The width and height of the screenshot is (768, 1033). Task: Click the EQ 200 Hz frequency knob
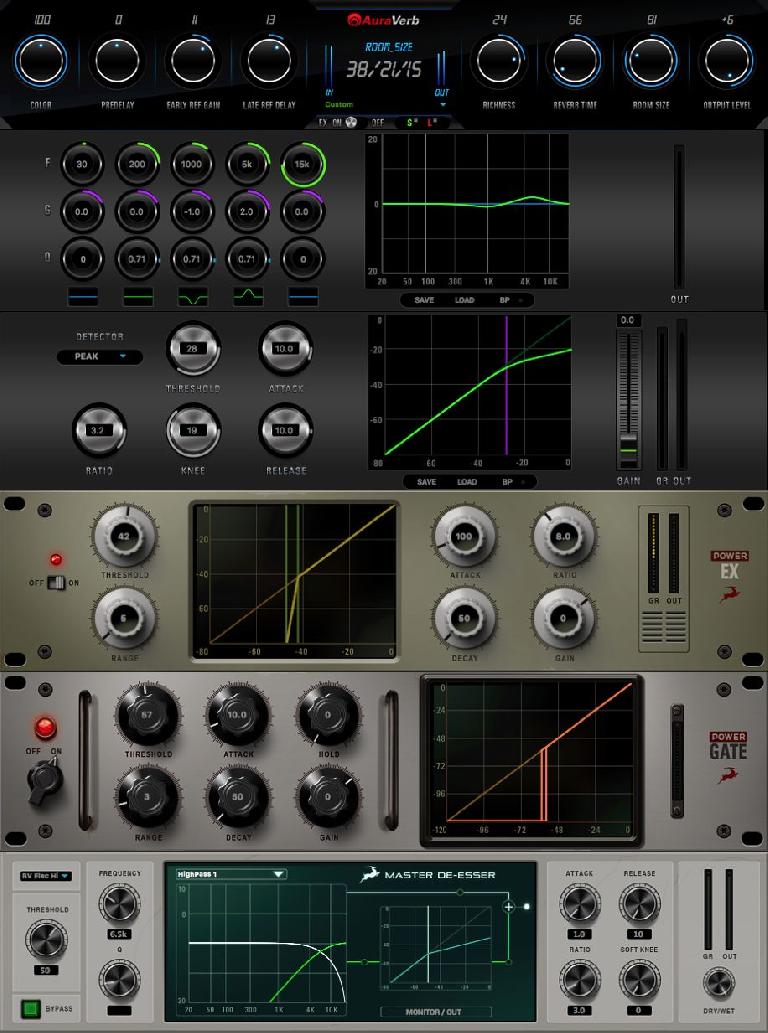pyautogui.click(x=137, y=164)
